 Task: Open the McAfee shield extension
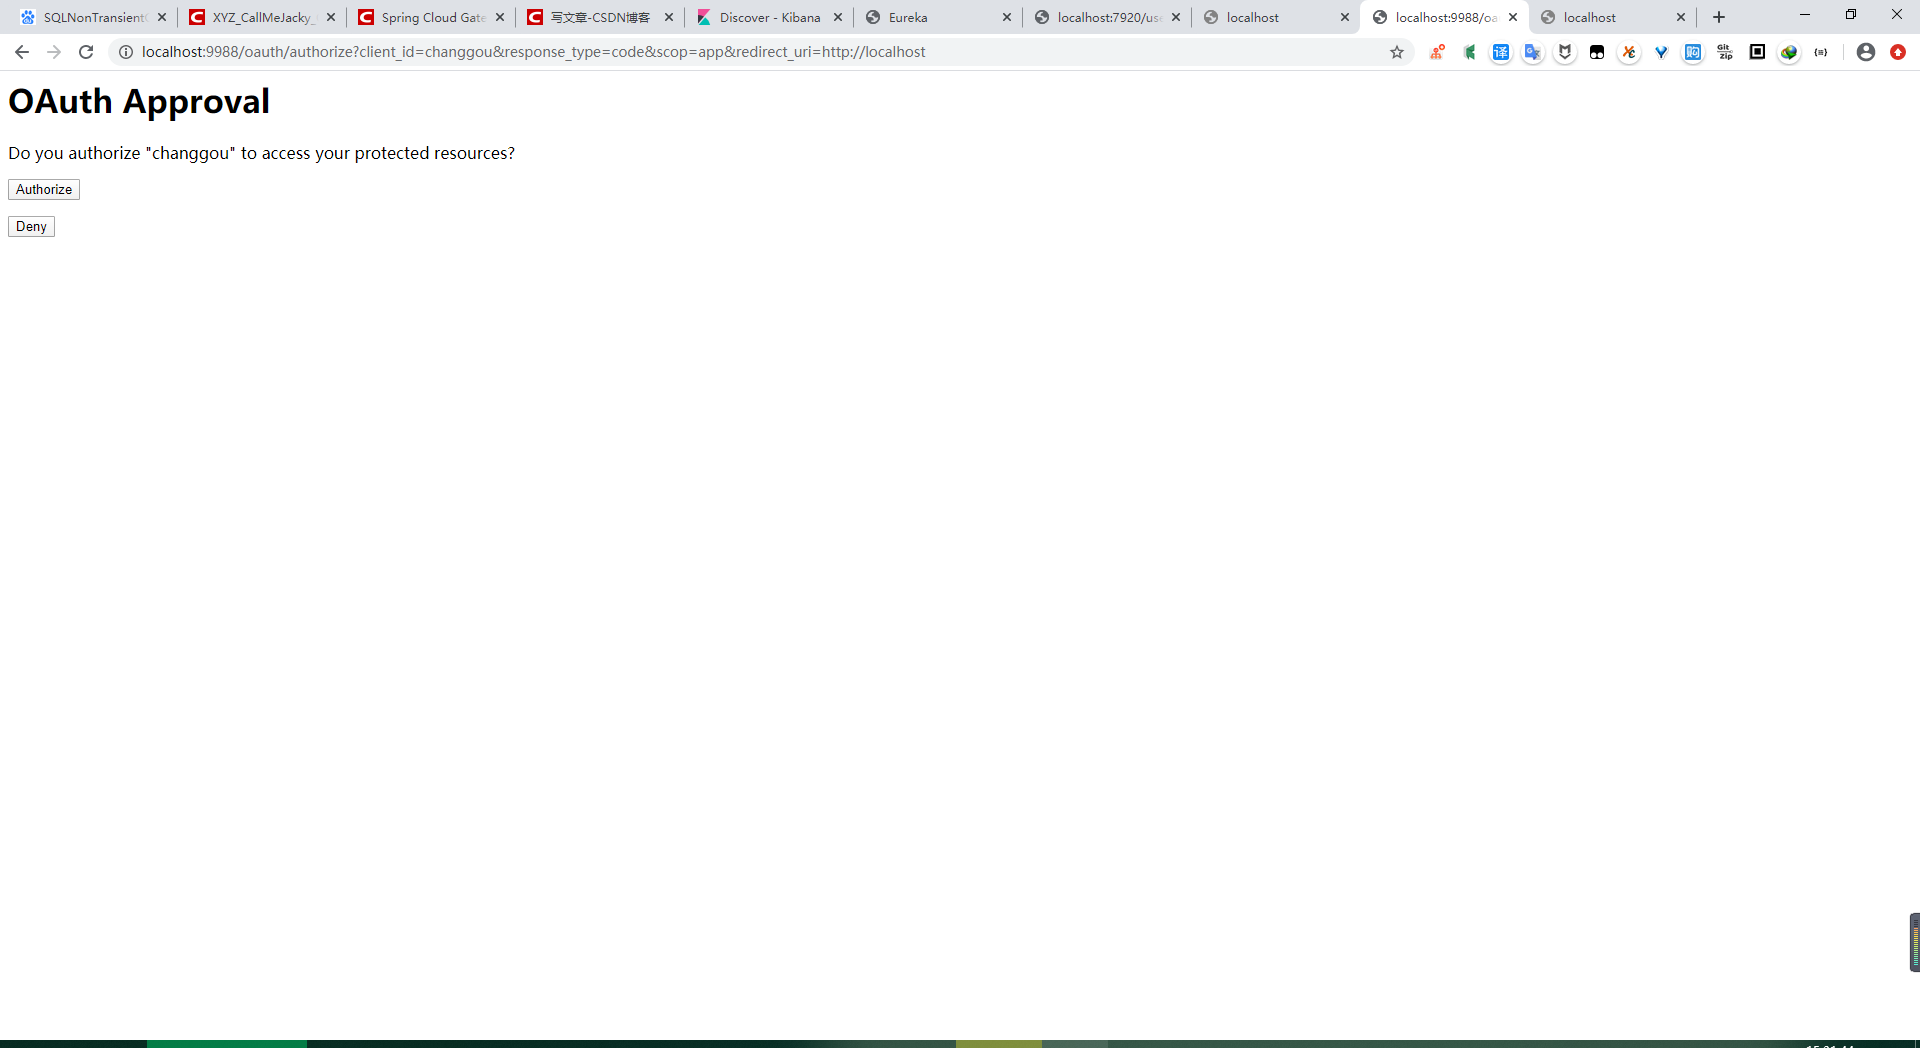pyautogui.click(x=1565, y=52)
